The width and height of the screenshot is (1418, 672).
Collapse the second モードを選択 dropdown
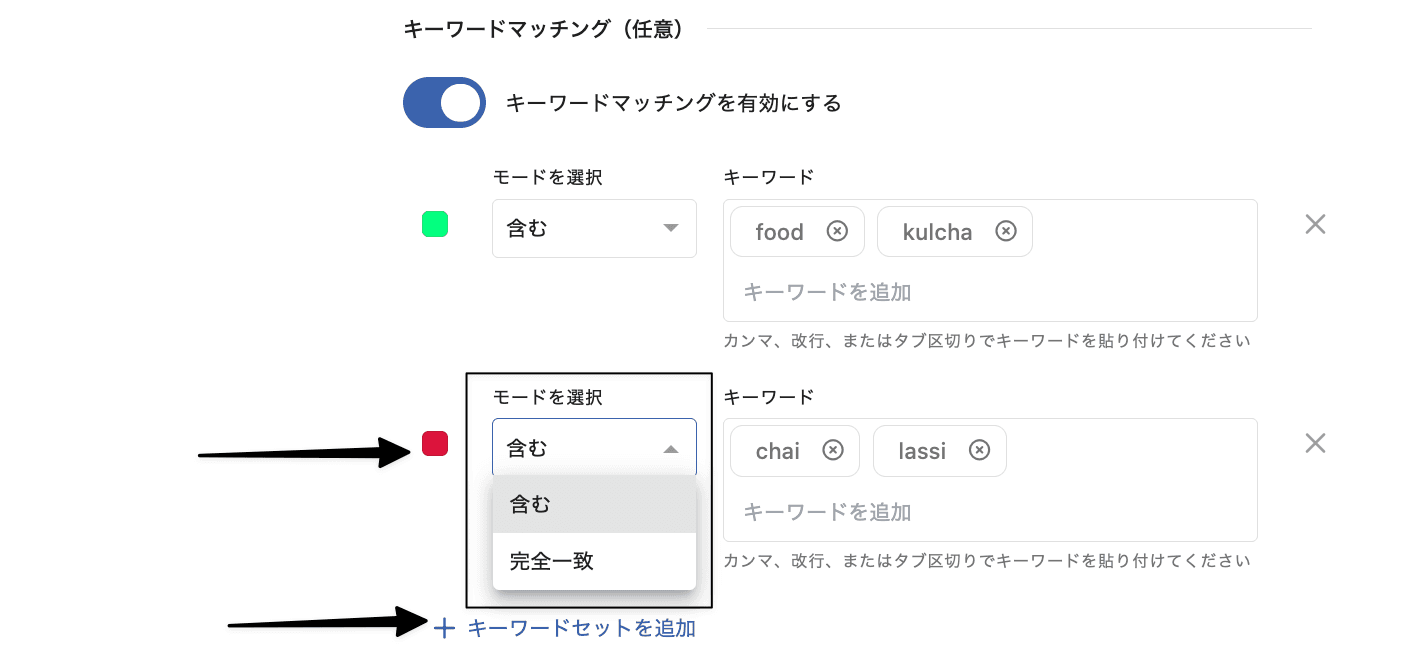pyautogui.click(x=593, y=448)
